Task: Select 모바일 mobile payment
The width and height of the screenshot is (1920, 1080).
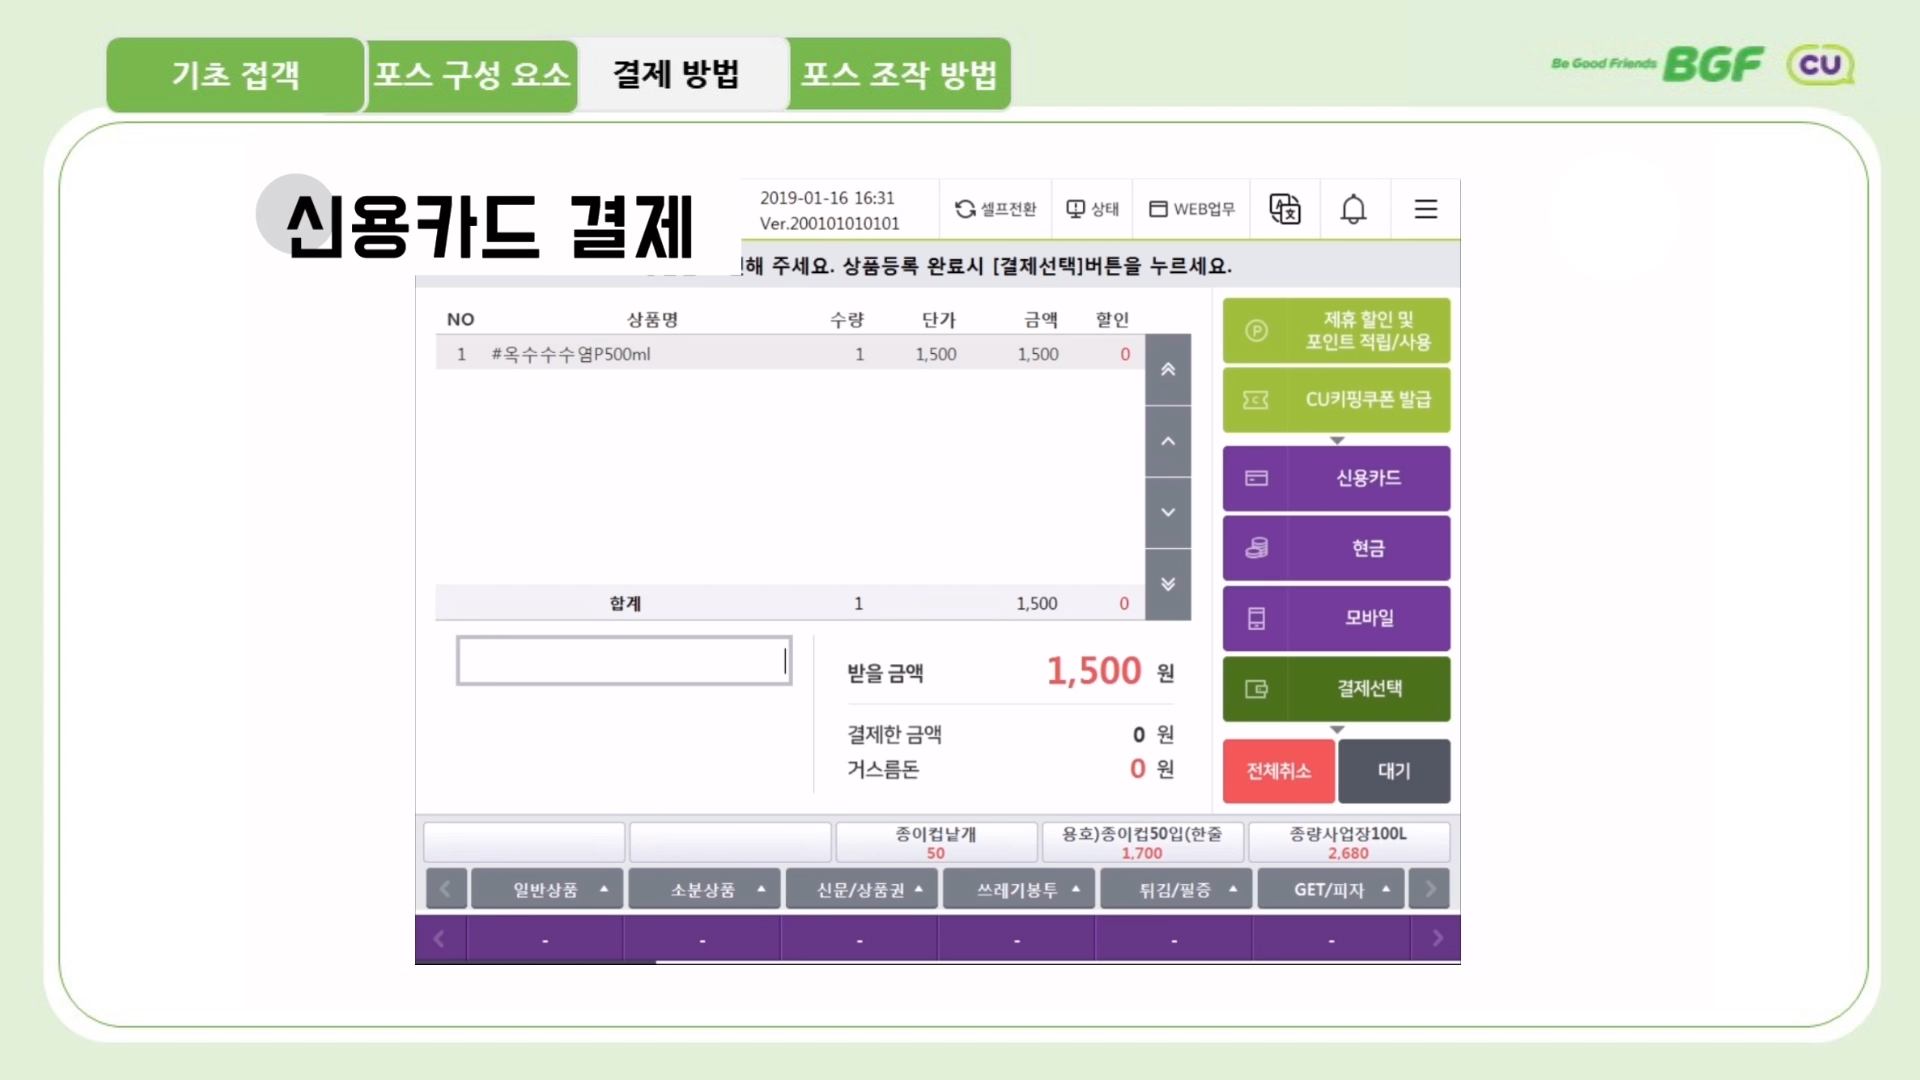Action: [1336, 618]
